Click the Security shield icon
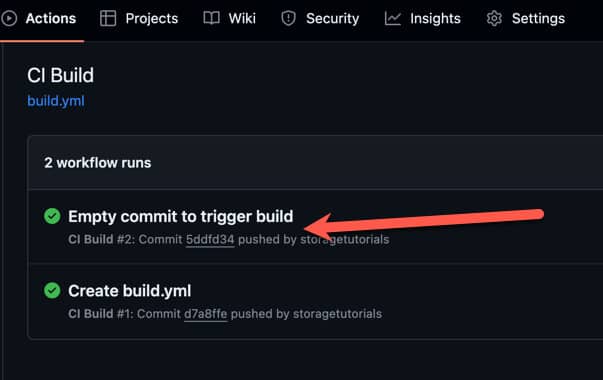This screenshot has height=380, width=603. pyautogui.click(x=288, y=18)
